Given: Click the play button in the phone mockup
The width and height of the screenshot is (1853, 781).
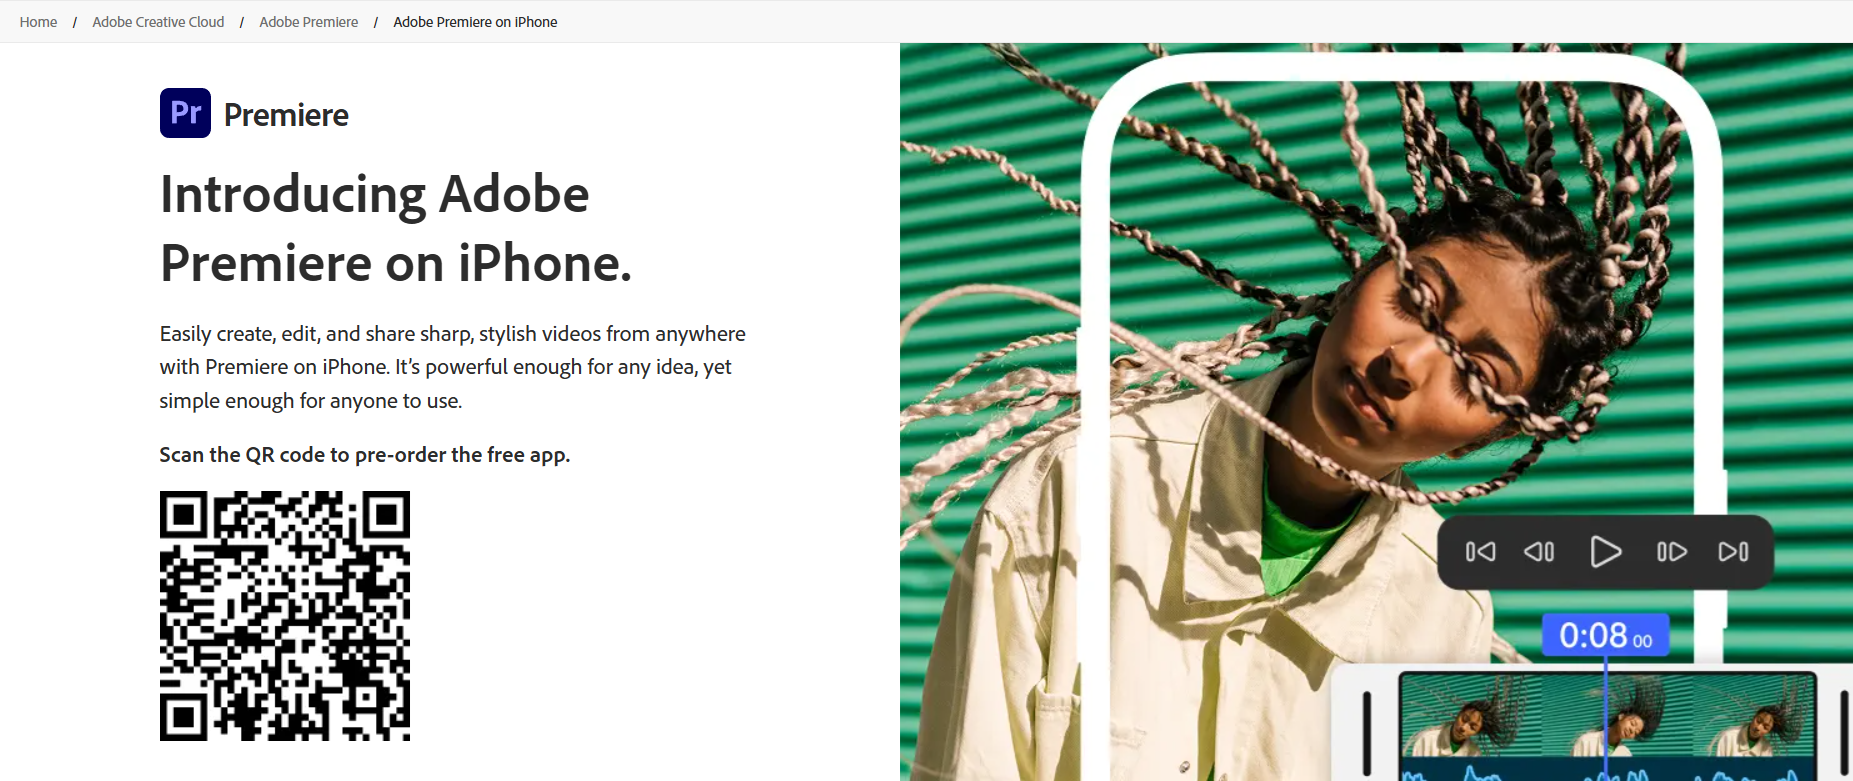Looking at the screenshot, I should [x=1605, y=552].
